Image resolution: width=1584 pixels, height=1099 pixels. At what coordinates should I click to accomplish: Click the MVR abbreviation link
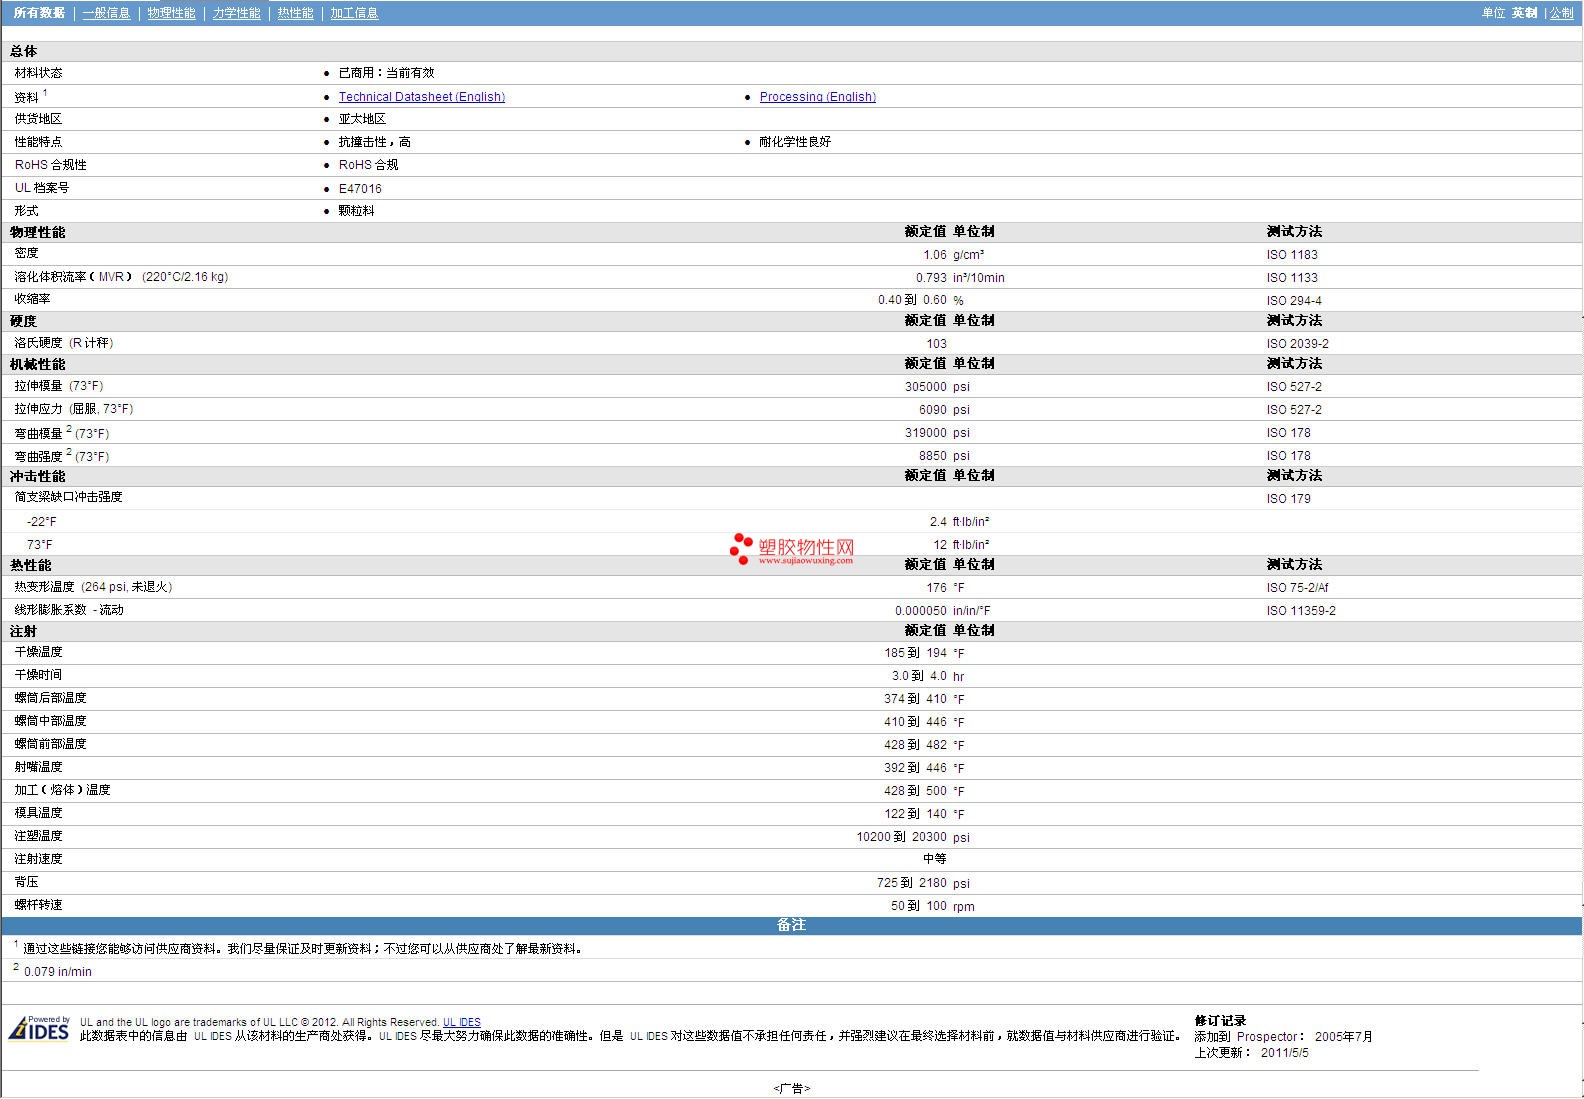pyautogui.click(x=111, y=277)
